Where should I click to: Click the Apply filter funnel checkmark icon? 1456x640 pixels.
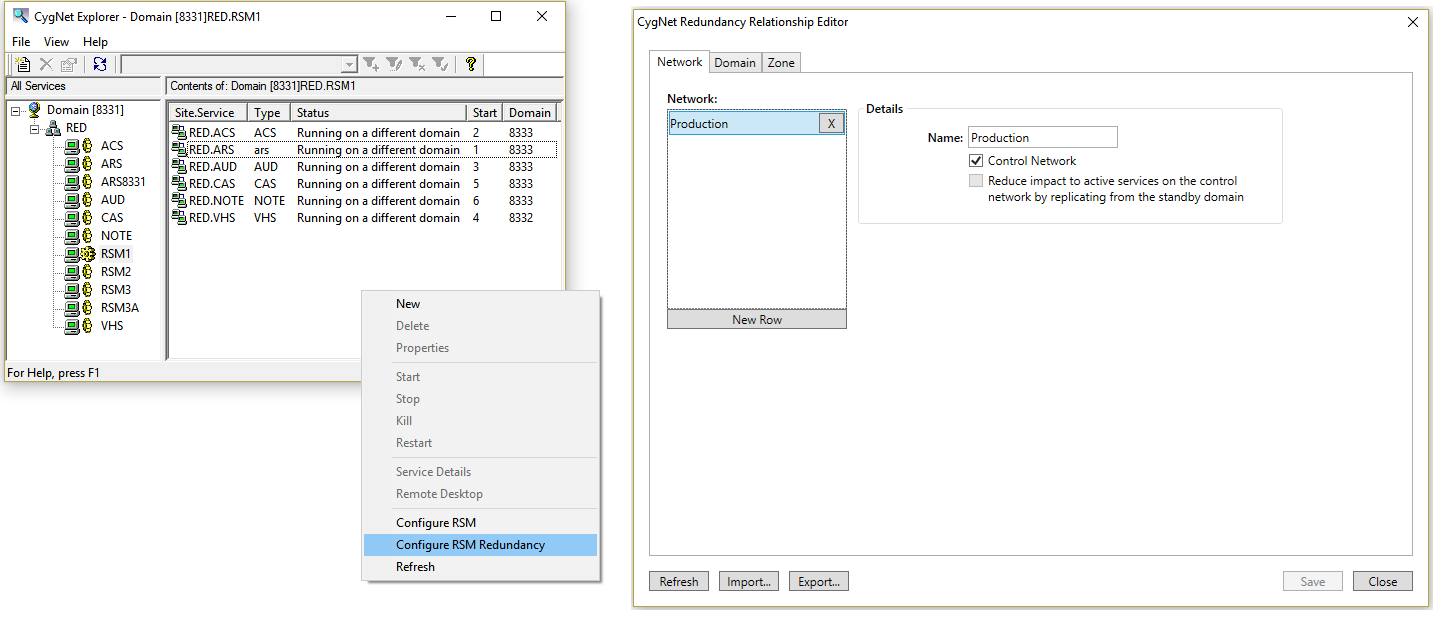click(x=440, y=64)
